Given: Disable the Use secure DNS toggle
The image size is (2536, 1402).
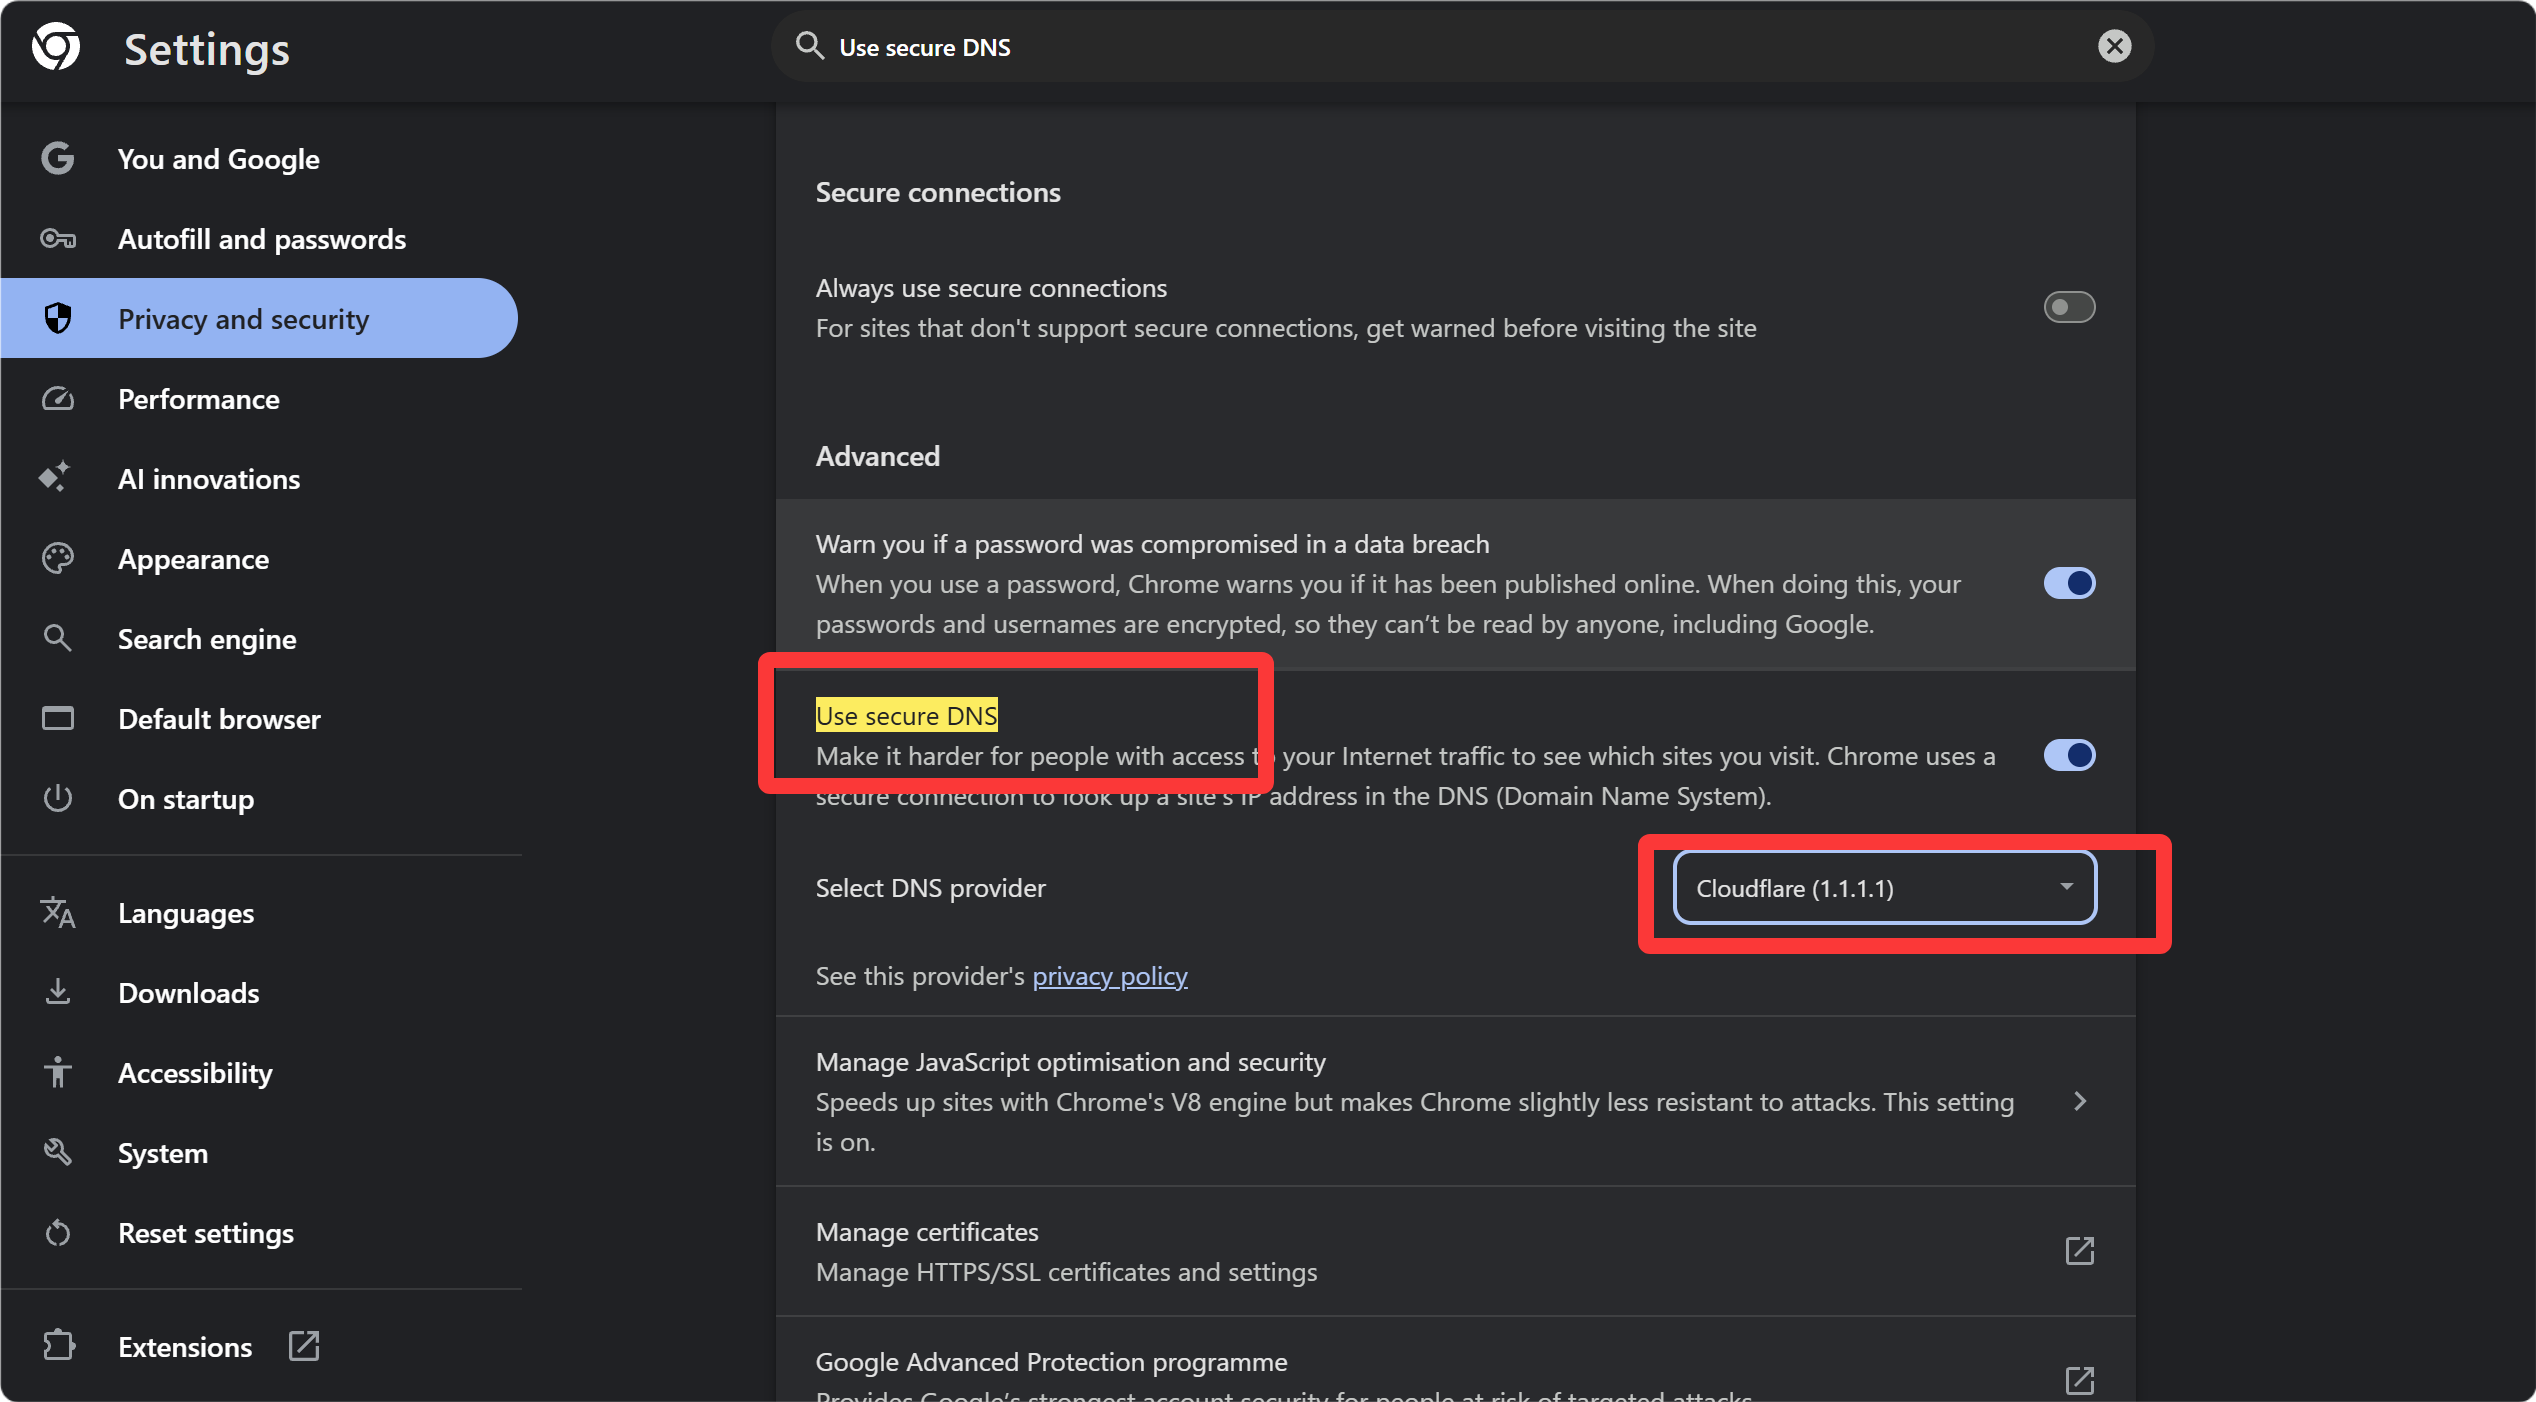Looking at the screenshot, I should (x=2069, y=755).
